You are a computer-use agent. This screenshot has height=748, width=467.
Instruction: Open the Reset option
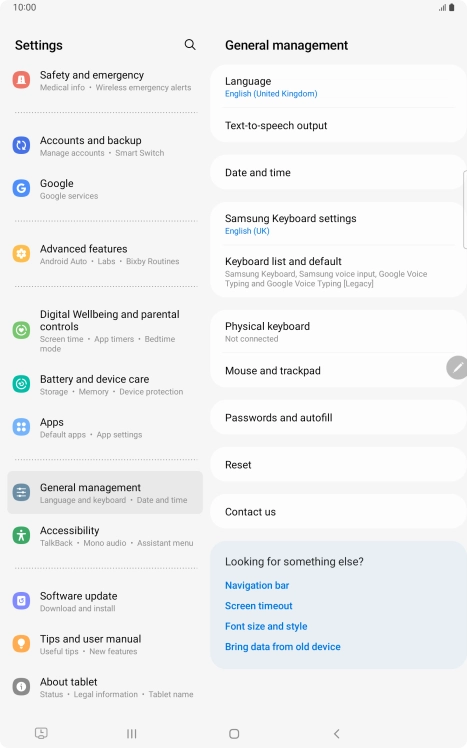click(339, 465)
